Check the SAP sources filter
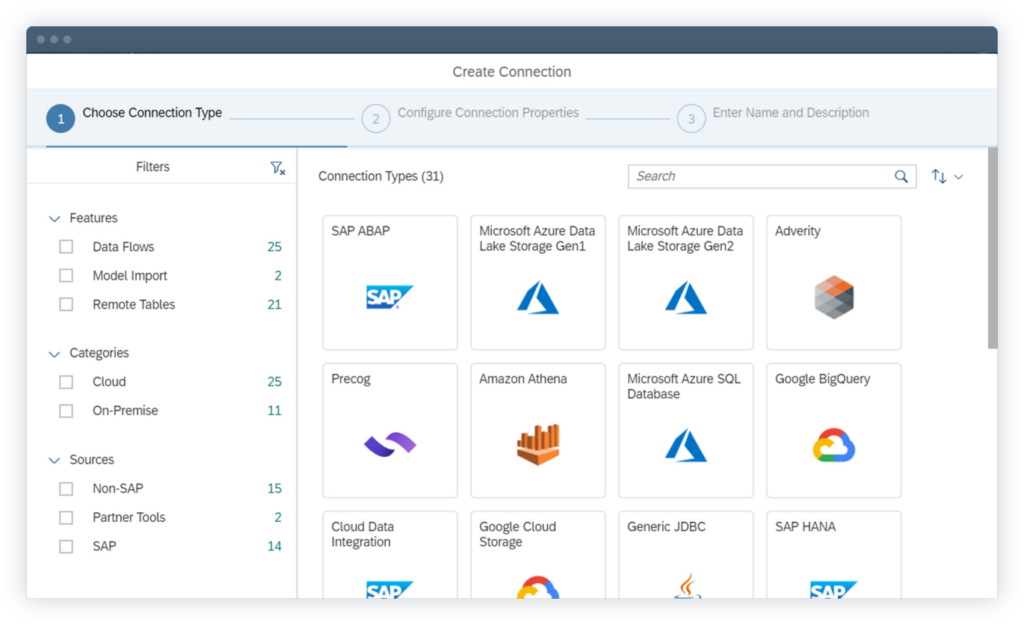The width and height of the screenshot is (1024, 625). (x=65, y=546)
